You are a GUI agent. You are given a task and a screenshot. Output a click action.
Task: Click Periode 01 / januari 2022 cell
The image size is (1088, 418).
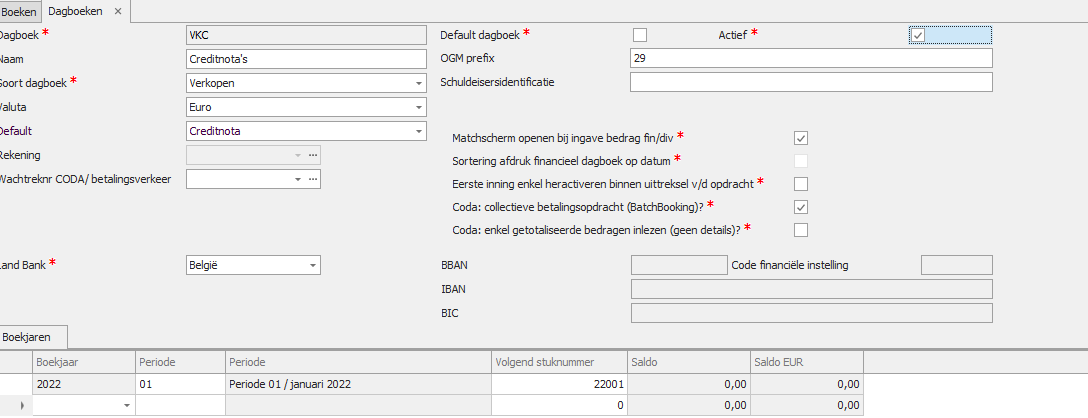click(359, 385)
